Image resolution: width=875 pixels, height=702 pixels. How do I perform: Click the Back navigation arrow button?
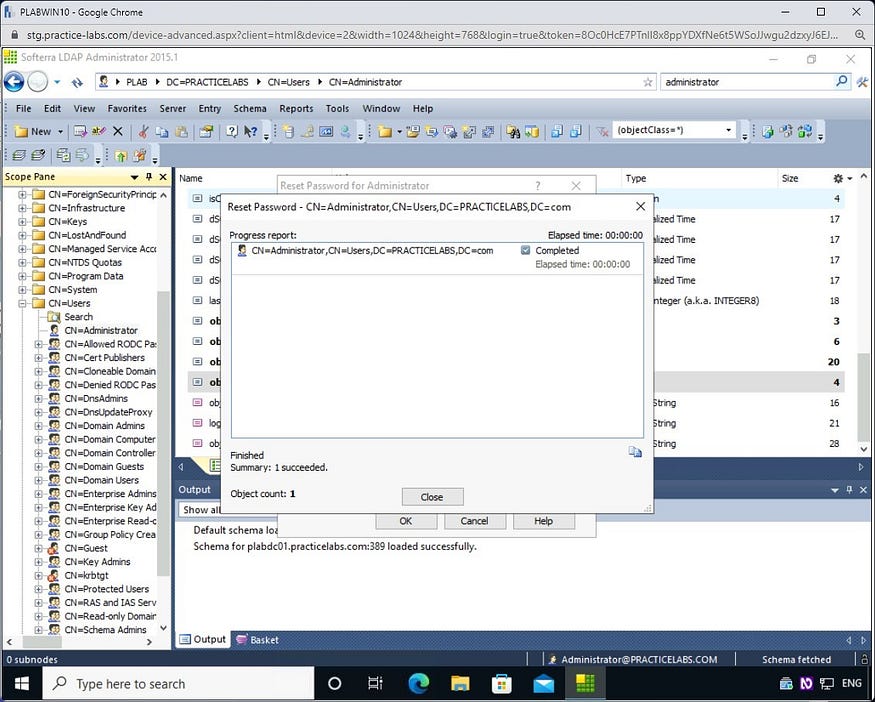(x=15, y=82)
